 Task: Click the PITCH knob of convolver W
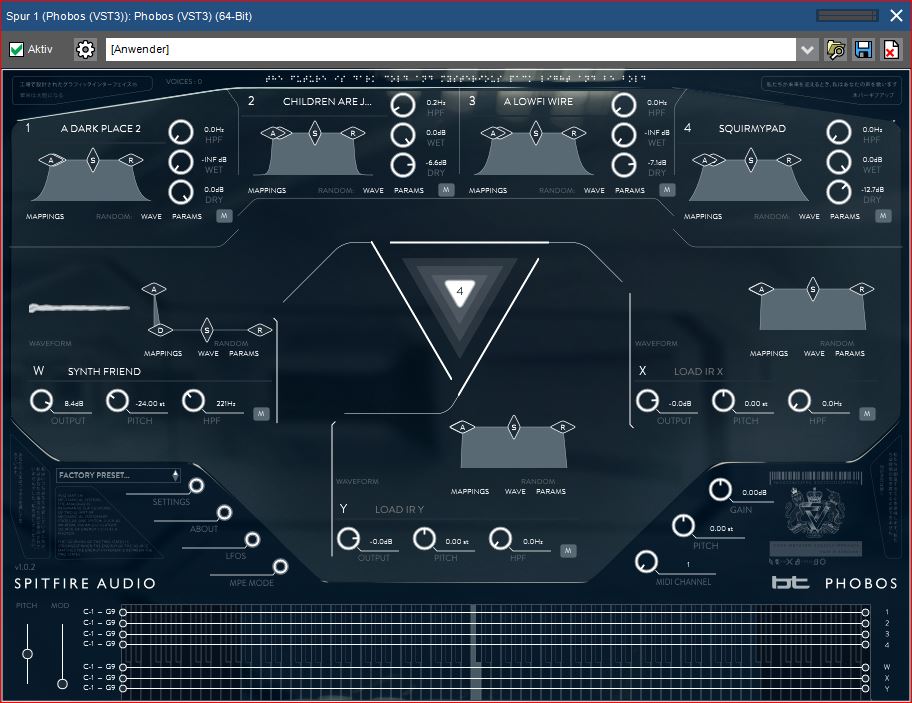[117, 401]
